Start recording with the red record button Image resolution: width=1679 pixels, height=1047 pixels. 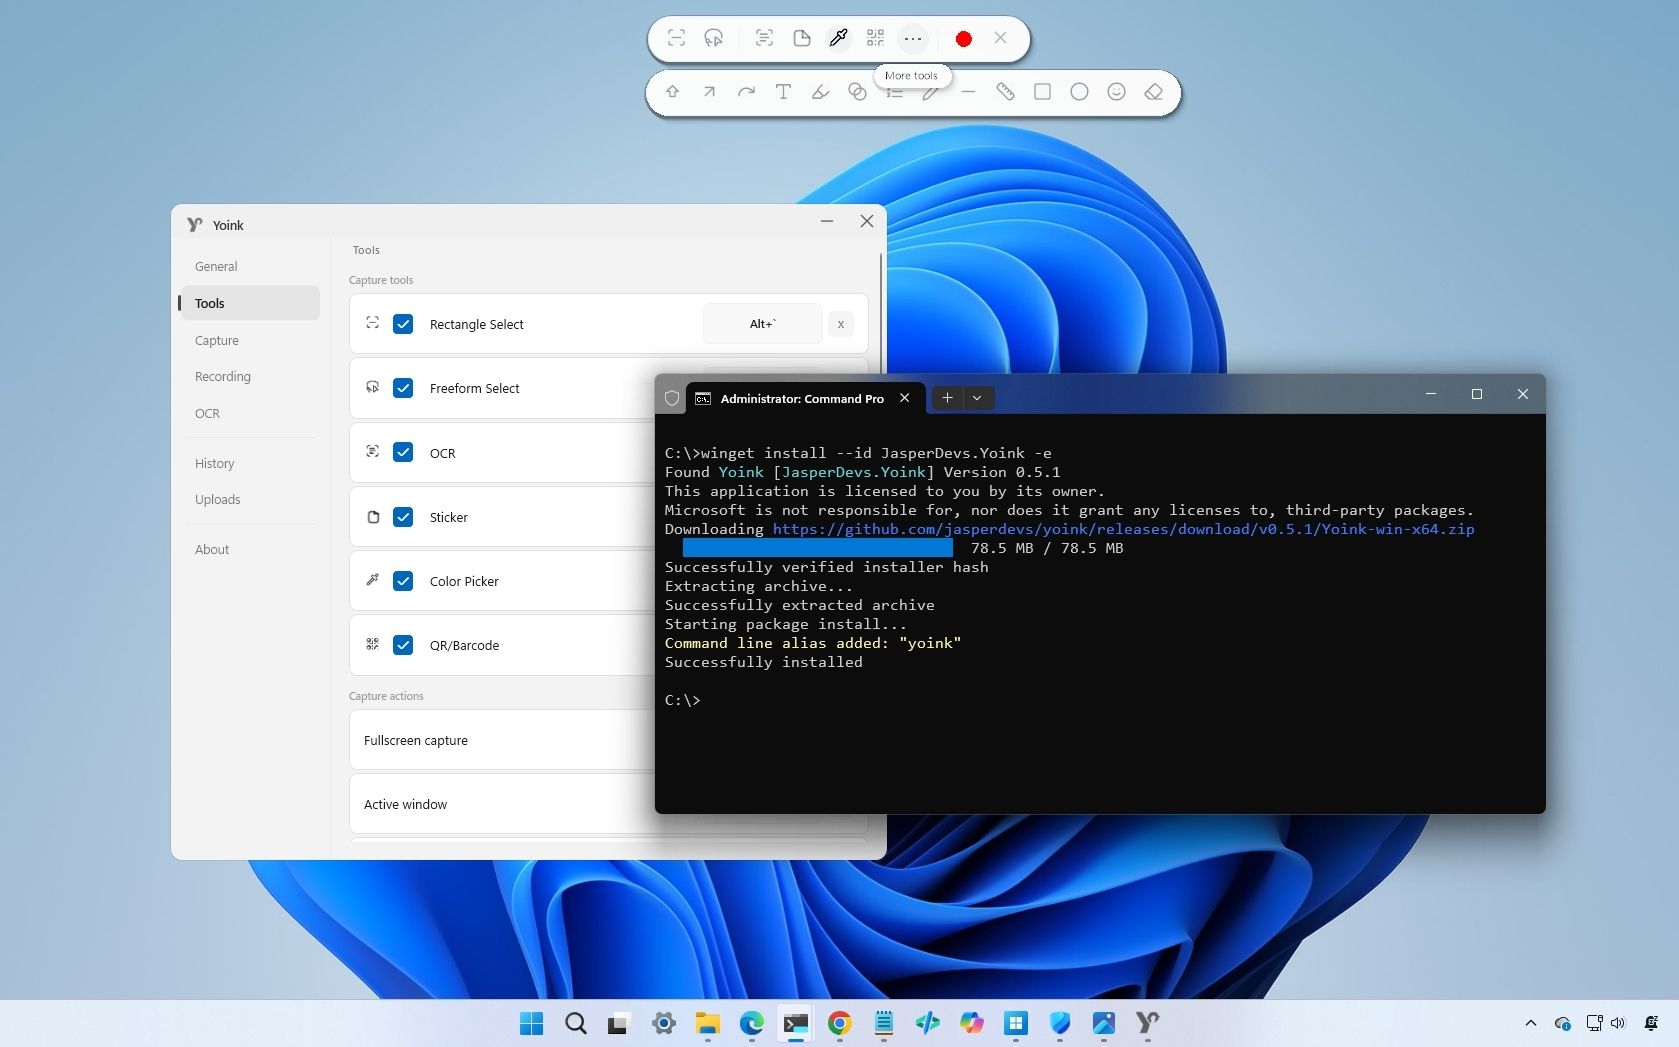[963, 38]
